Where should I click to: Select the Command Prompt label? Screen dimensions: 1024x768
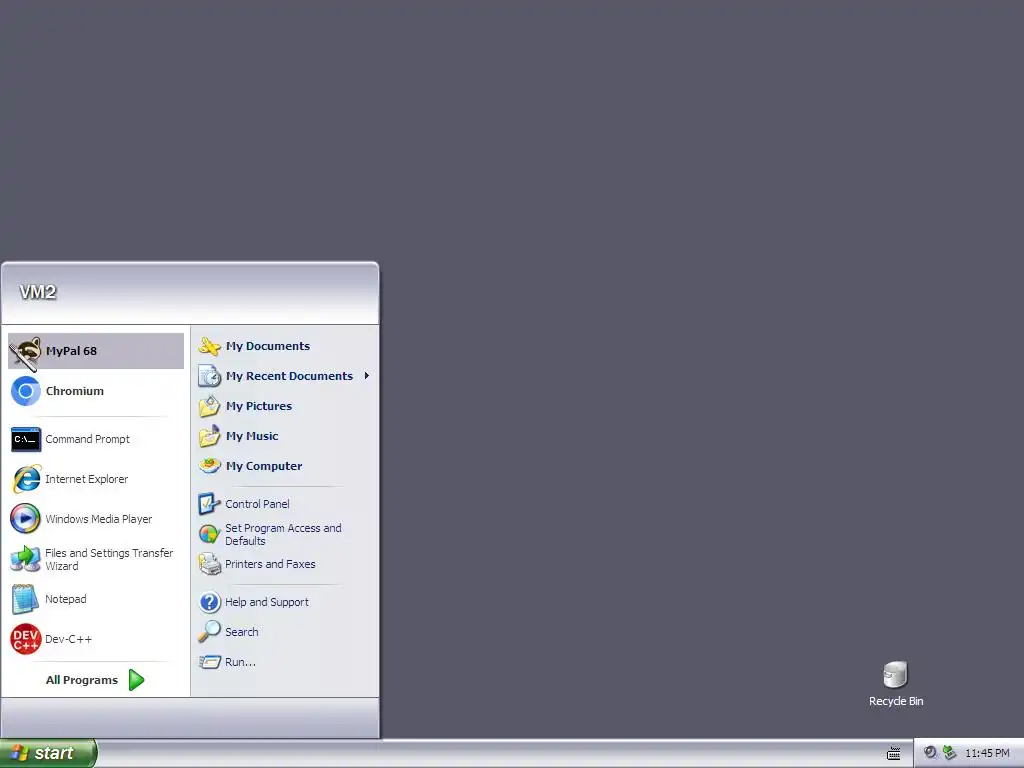[x=88, y=439]
